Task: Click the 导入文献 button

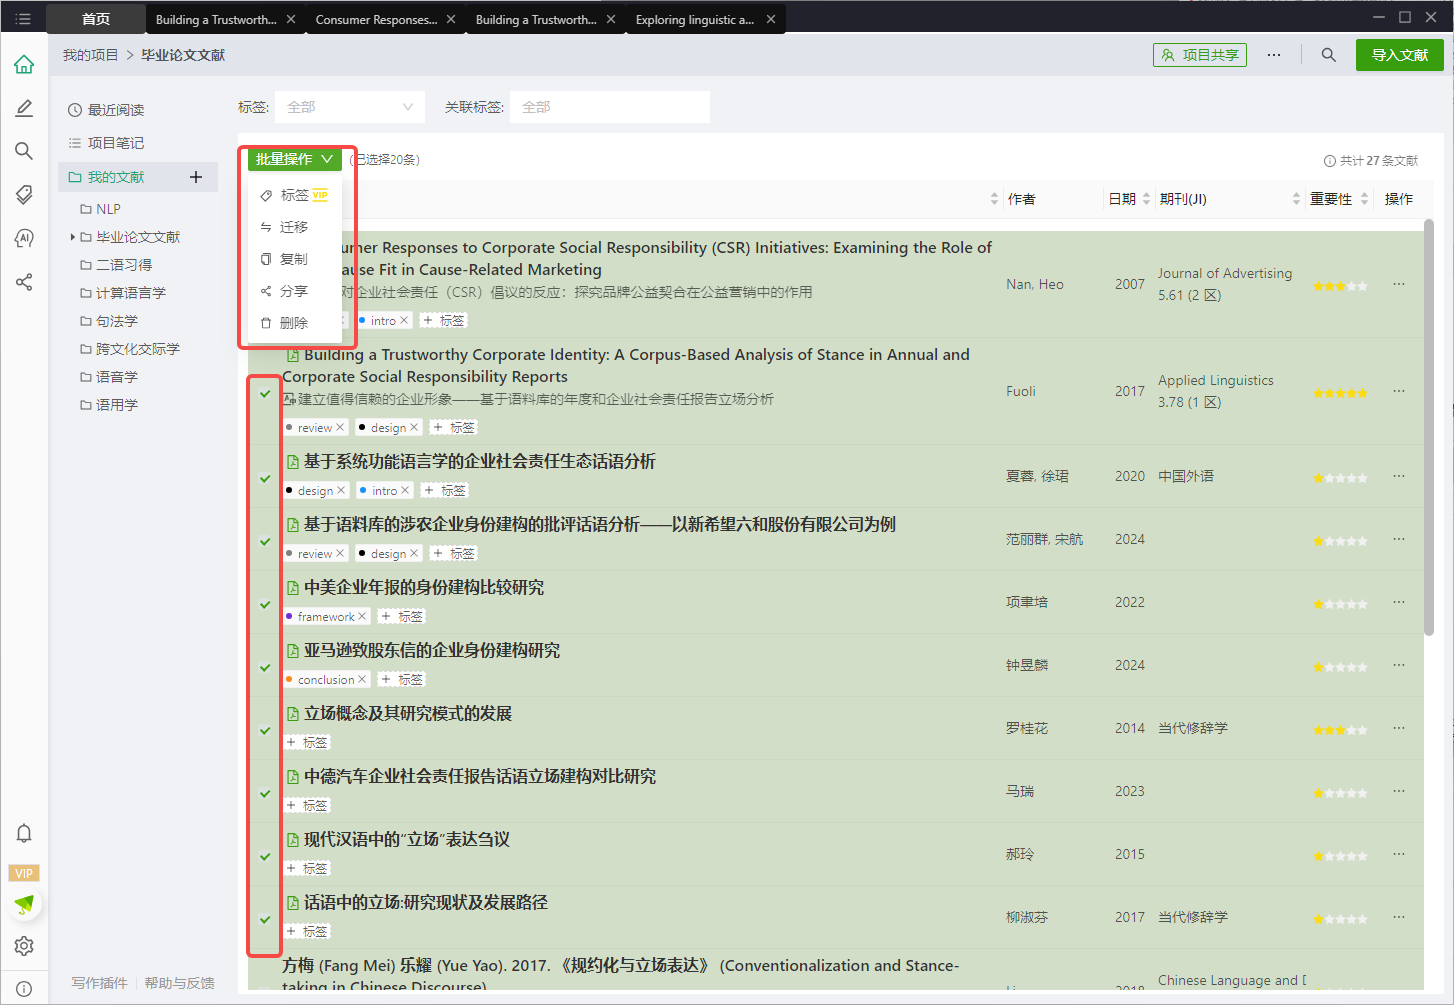Action: pos(1399,55)
